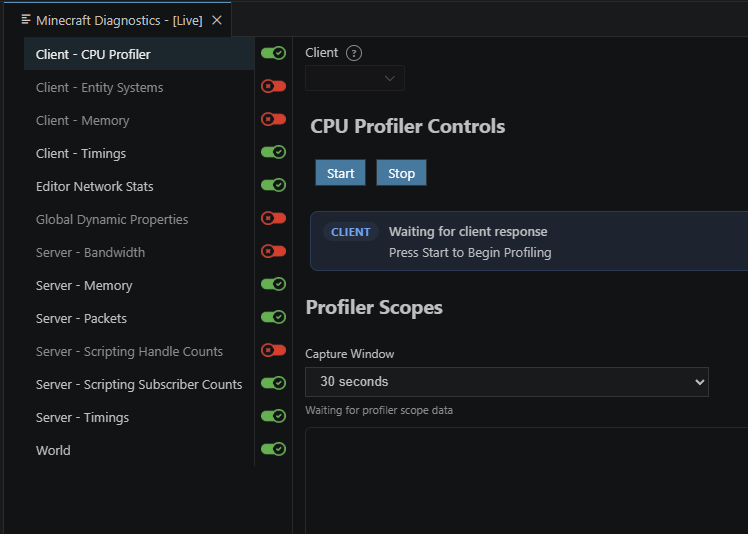Turn on Global Dynamic Properties toggle

tap(273, 218)
